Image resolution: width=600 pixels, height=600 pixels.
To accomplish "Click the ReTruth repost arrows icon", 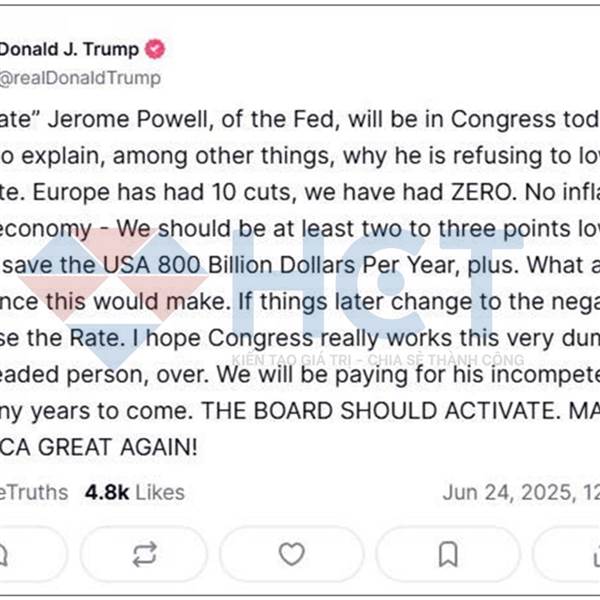I will 144,554.
